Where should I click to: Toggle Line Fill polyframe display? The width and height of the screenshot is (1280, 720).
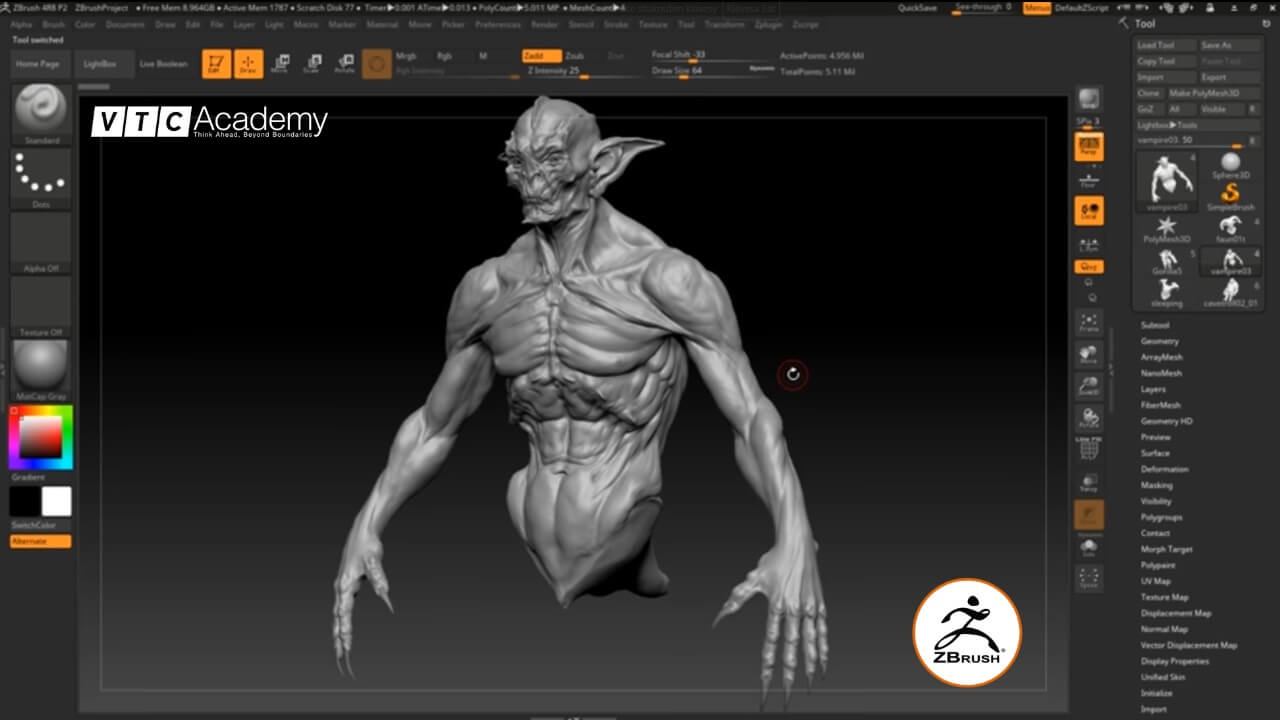tap(1089, 448)
